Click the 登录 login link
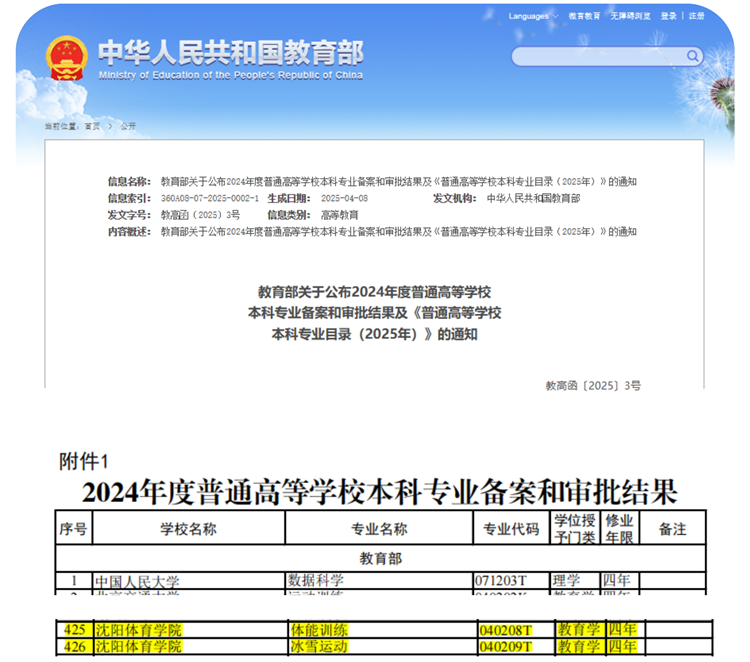This screenshot has width=750, height=662. [x=669, y=16]
